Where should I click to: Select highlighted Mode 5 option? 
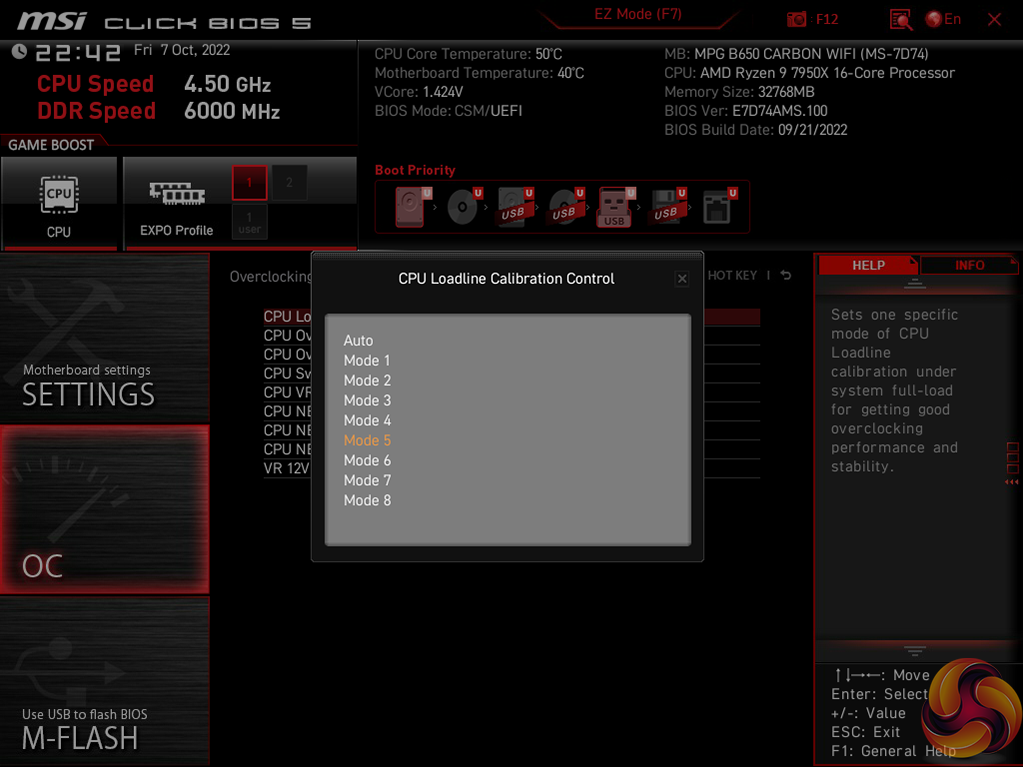click(x=367, y=440)
